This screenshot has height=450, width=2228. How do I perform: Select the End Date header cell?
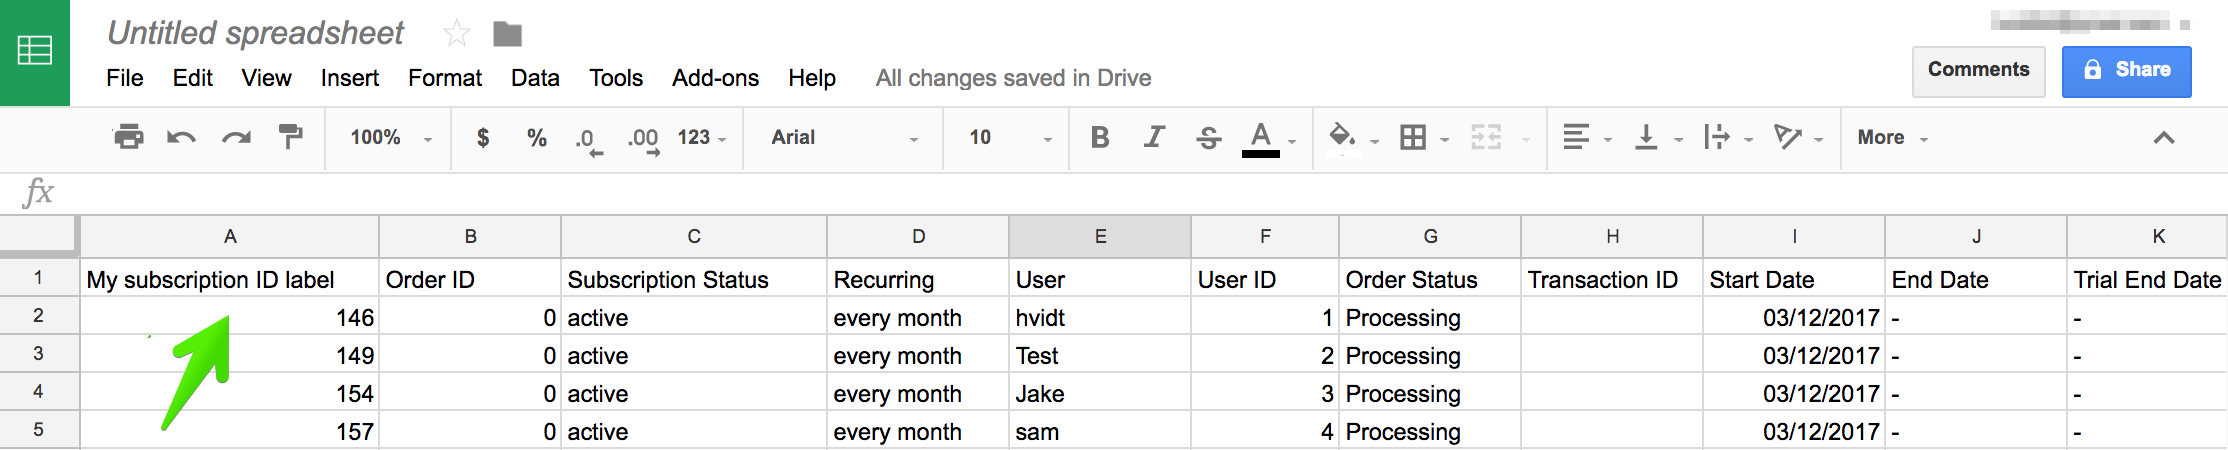pos(1976,279)
